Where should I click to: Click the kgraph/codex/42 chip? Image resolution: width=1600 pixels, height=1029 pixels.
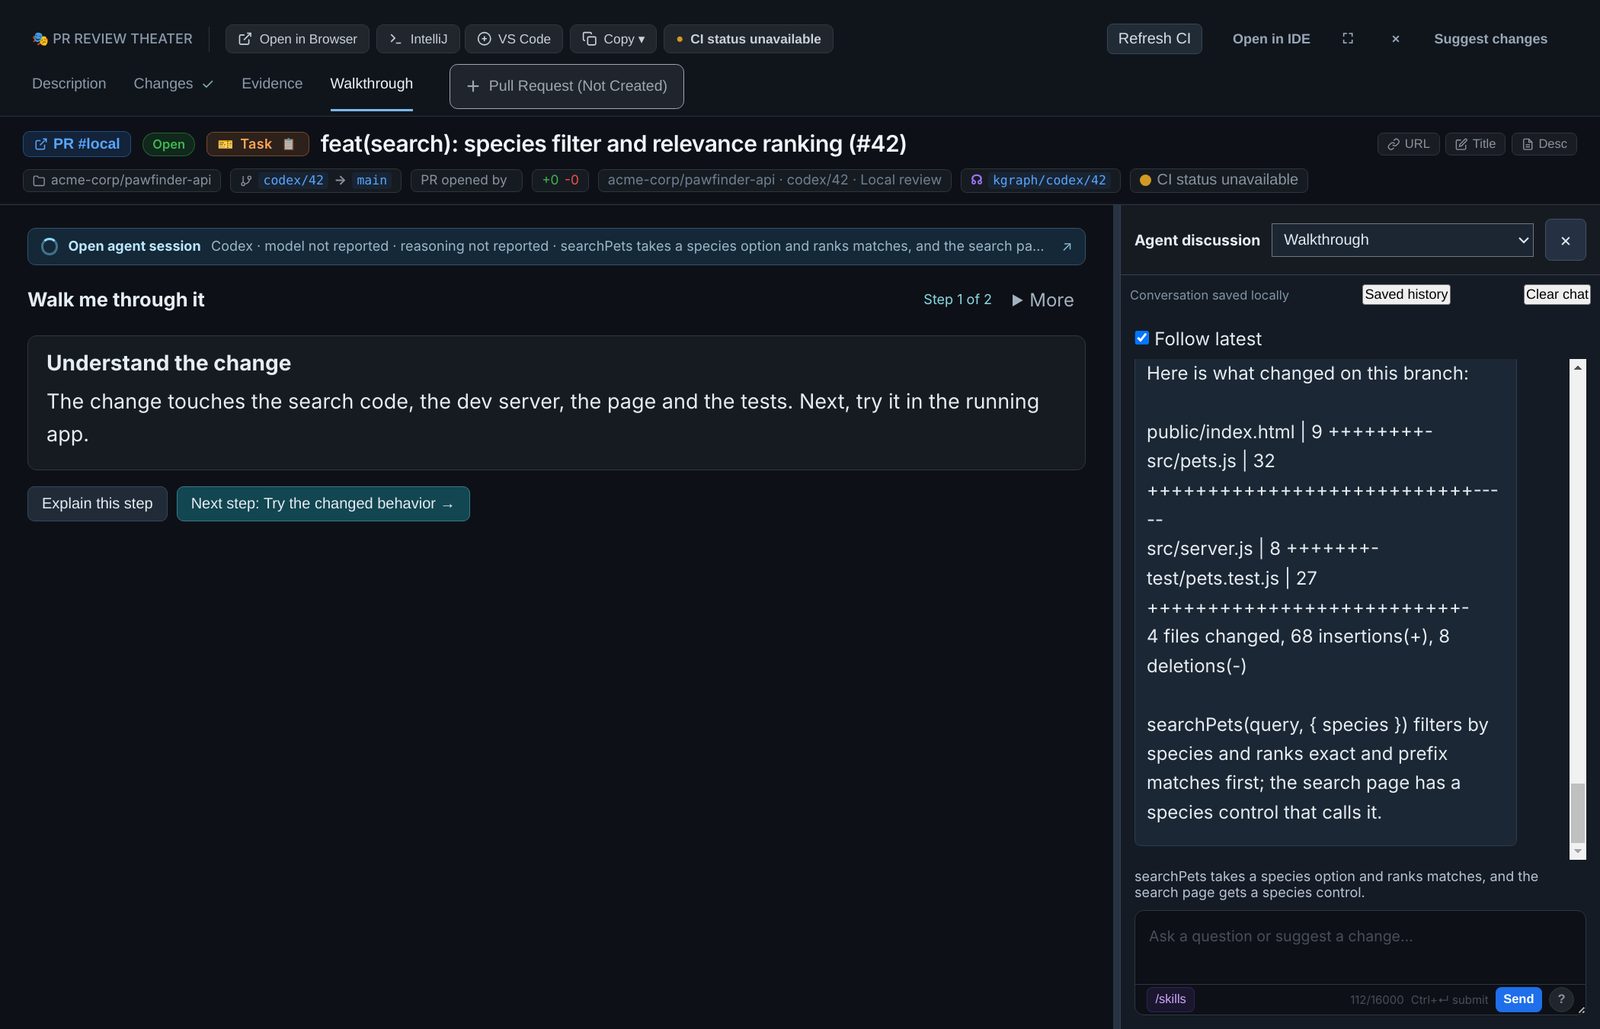[1040, 180]
